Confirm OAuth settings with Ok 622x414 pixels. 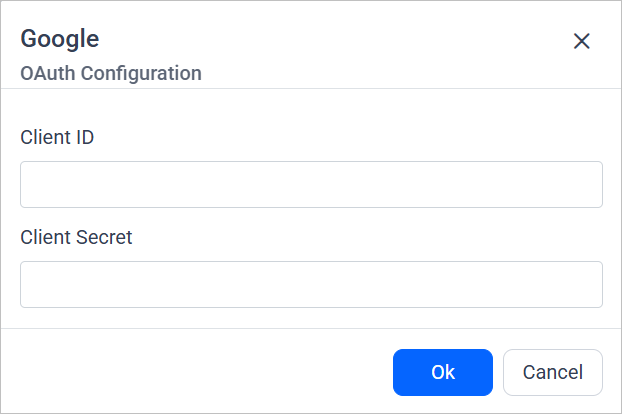[x=442, y=372]
